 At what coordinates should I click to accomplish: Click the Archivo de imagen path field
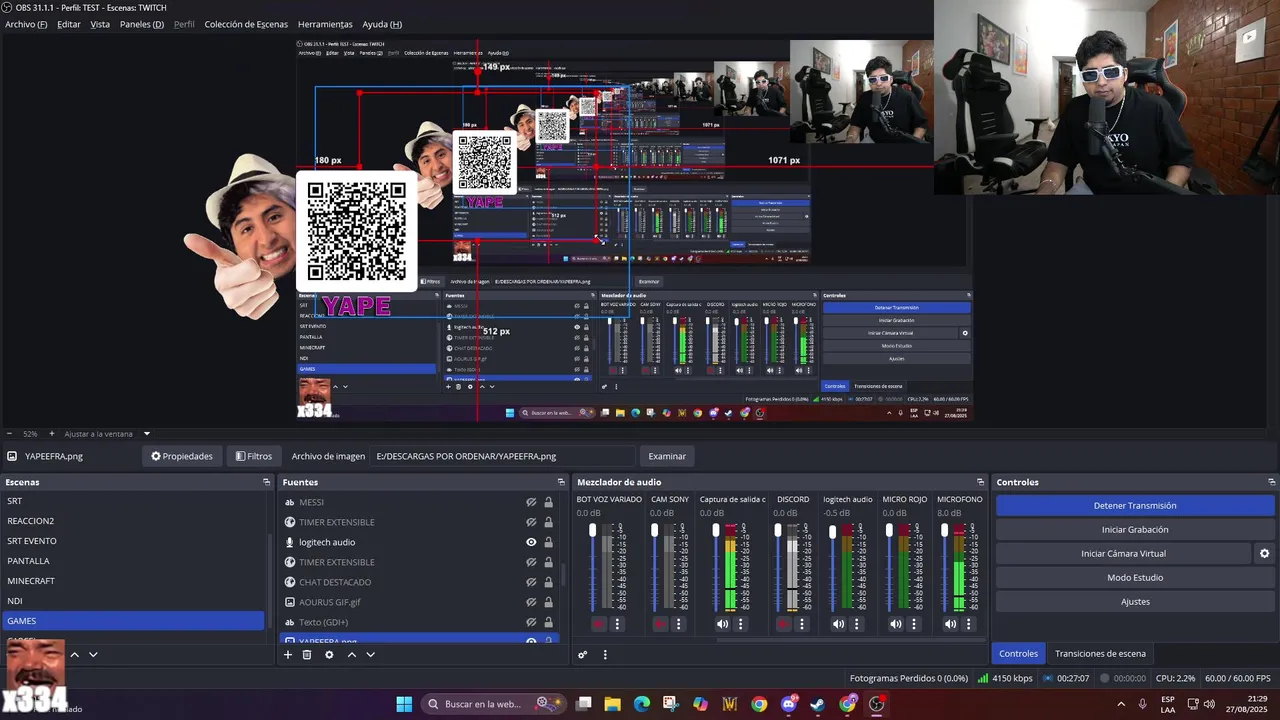pos(503,456)
